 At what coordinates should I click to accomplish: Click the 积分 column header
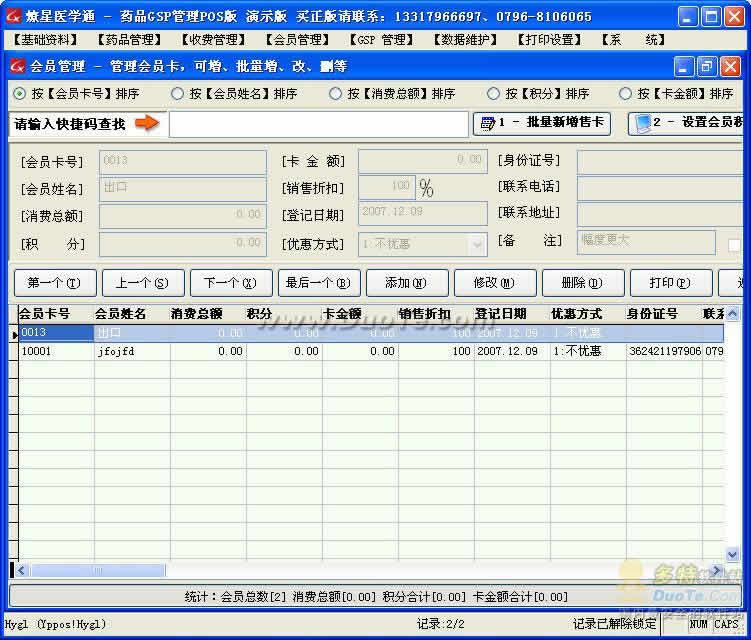click(284, 314)
